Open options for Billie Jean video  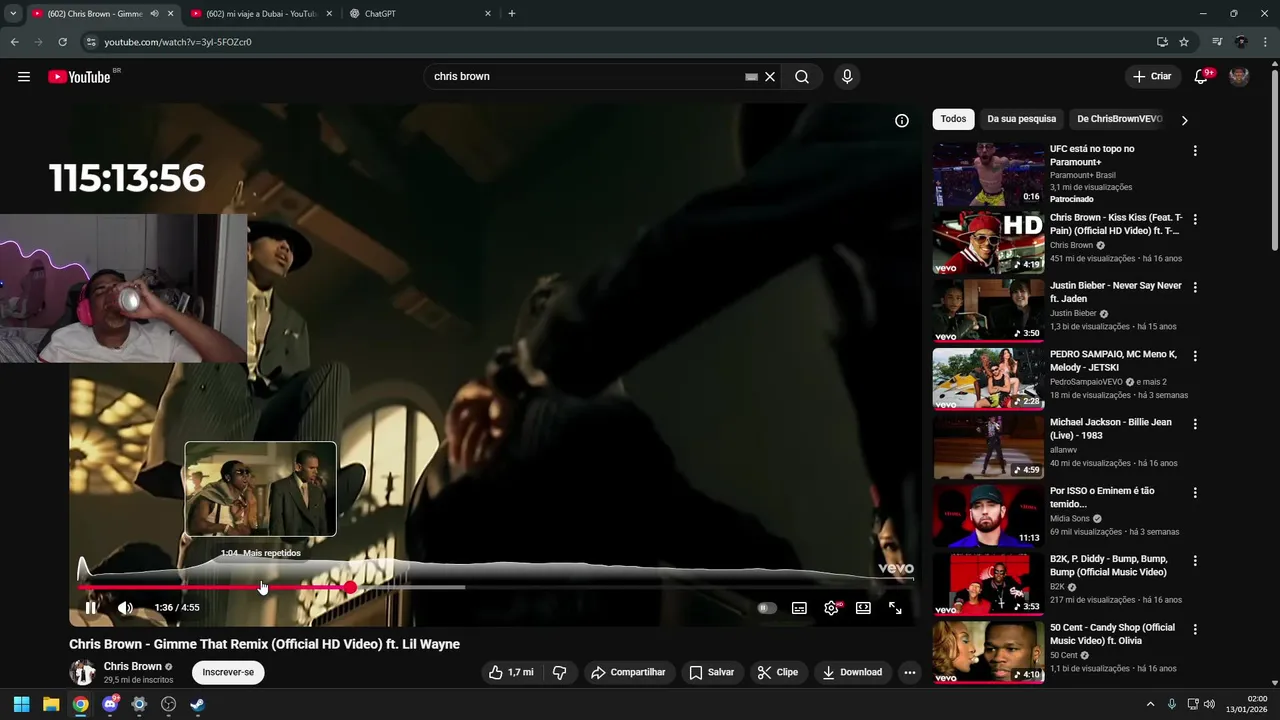1194,424
